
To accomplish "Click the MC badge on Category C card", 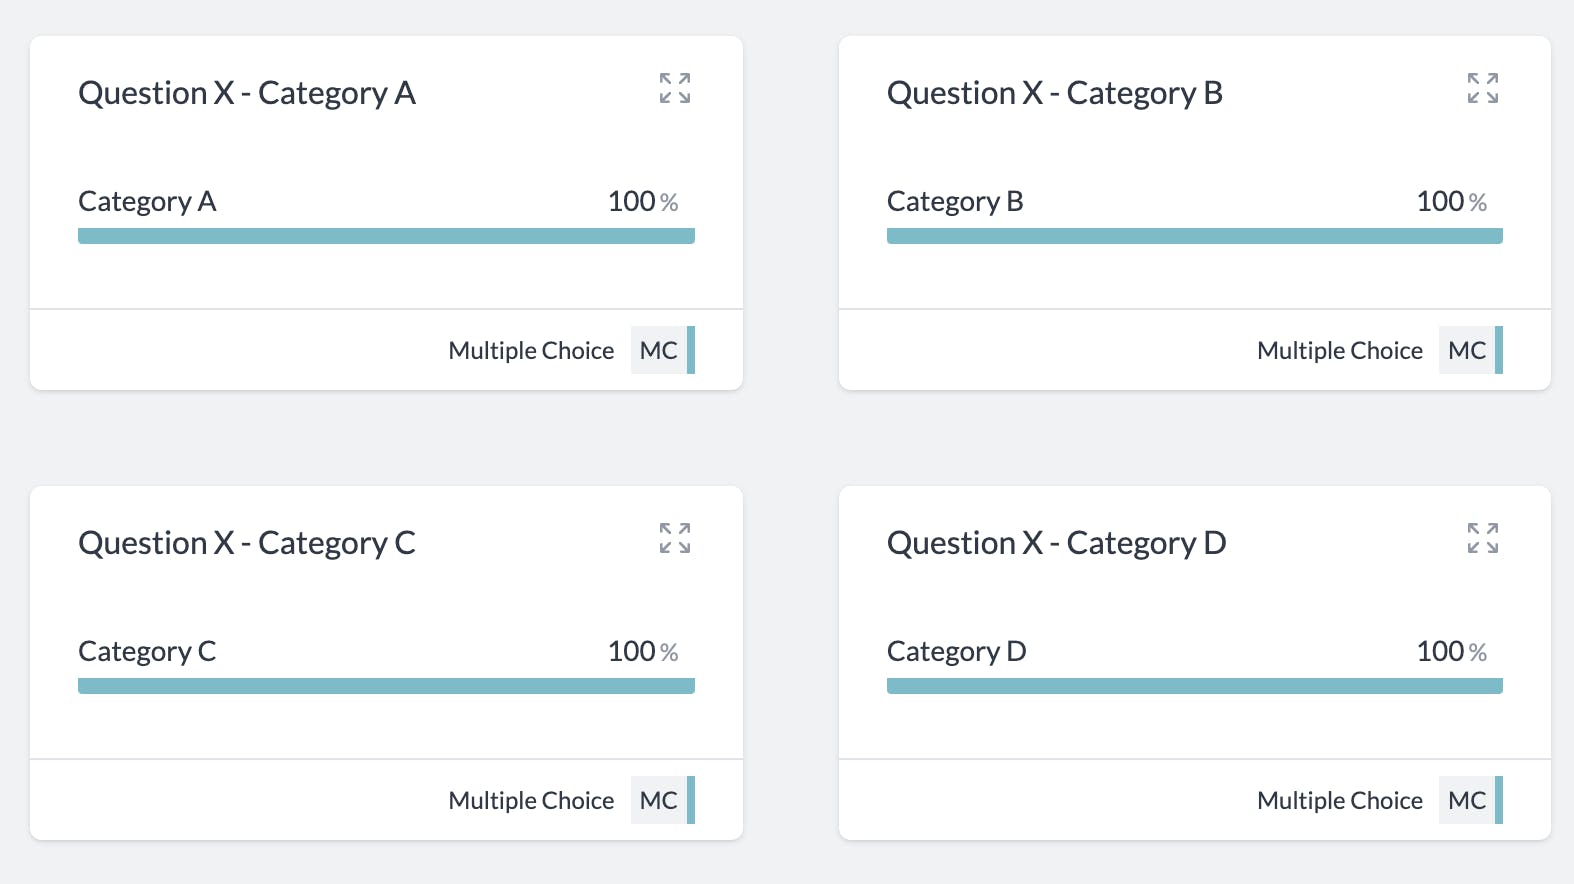I will pos(659,801).
